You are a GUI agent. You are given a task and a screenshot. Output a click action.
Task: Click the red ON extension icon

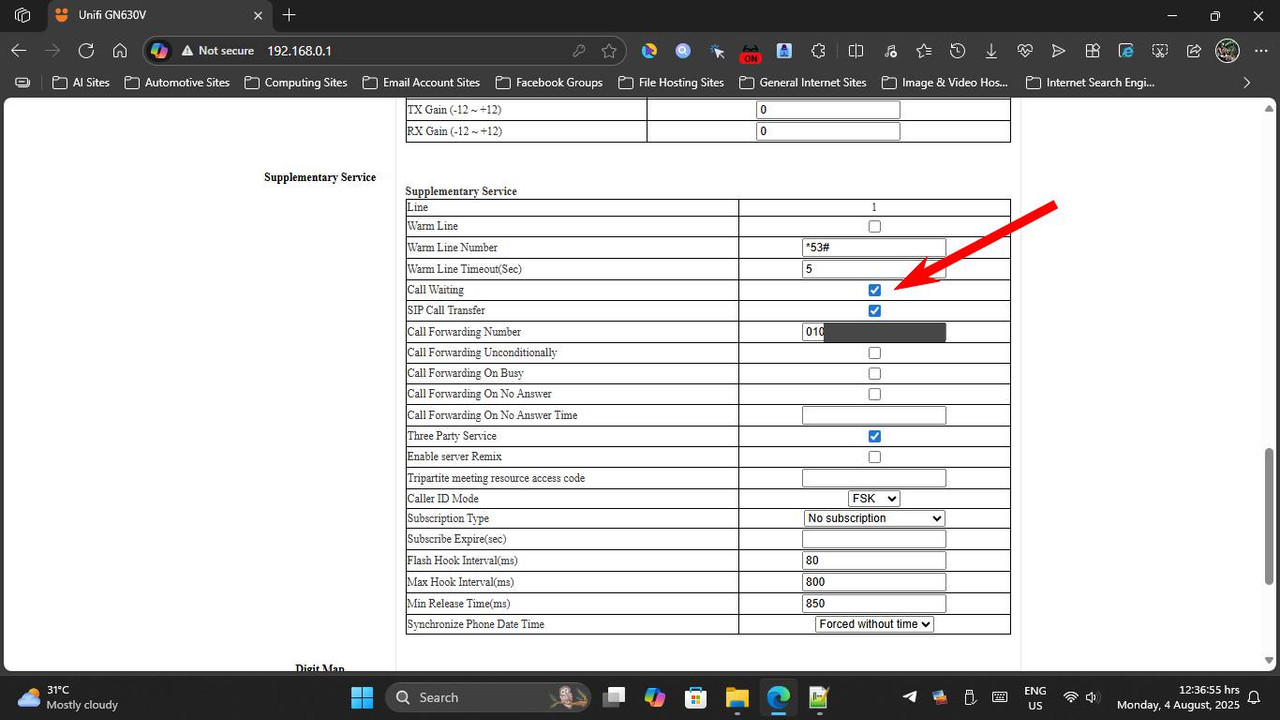[x=750, y=51]
